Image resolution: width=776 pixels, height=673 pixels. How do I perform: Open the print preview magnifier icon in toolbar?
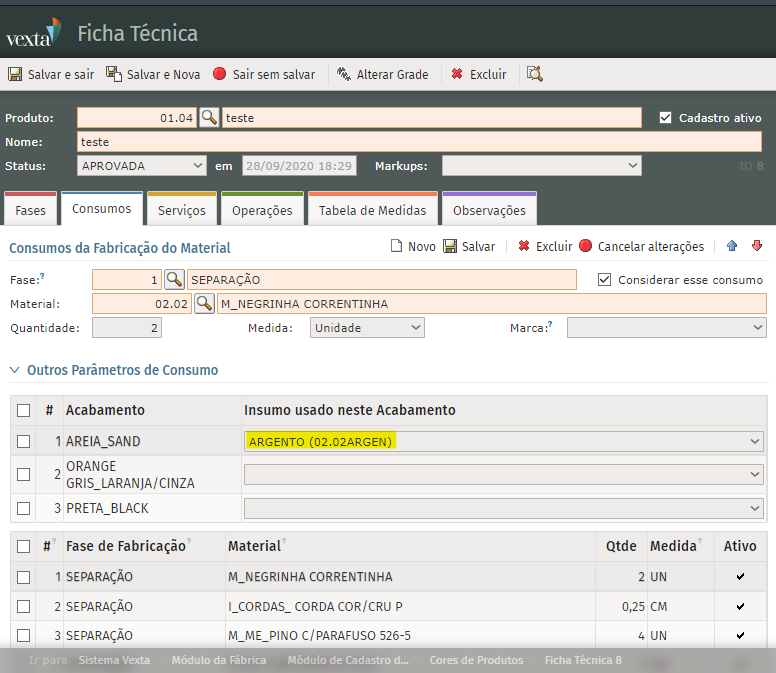[535, 74]
